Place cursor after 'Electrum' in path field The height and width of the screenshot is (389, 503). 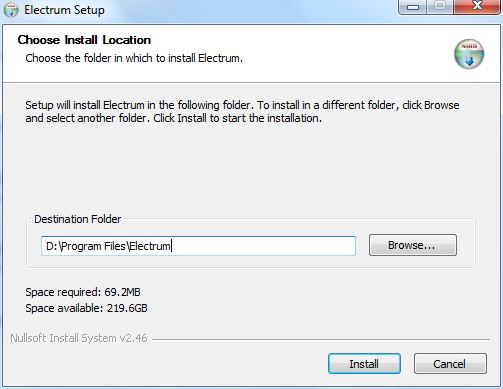click(171, 246)
